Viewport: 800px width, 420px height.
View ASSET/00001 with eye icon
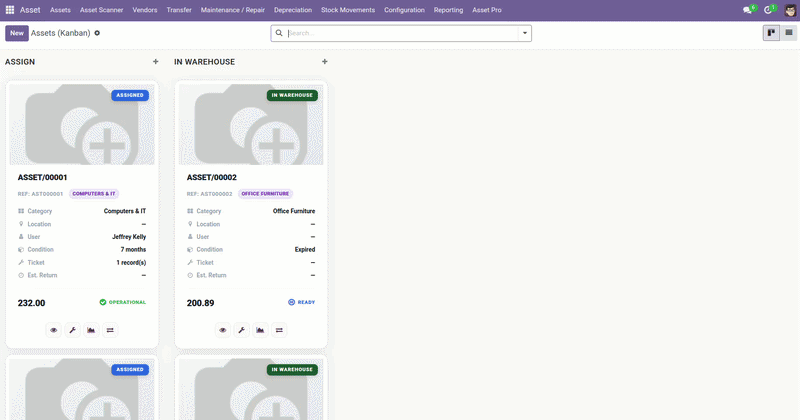pos(54,330)
